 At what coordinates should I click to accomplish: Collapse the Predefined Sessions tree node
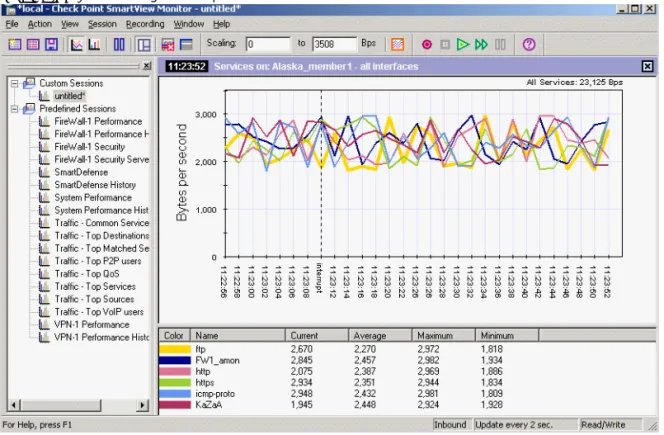point(14,109)
